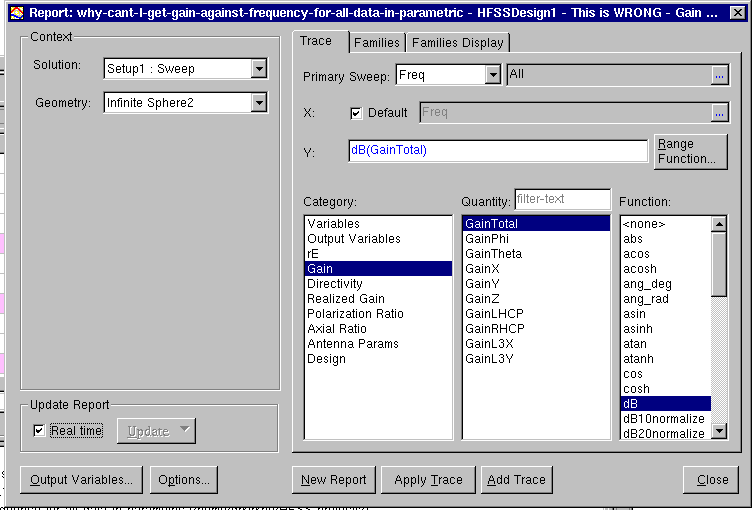
Task: Select GainL3X quantity
Action: (536, 344)
